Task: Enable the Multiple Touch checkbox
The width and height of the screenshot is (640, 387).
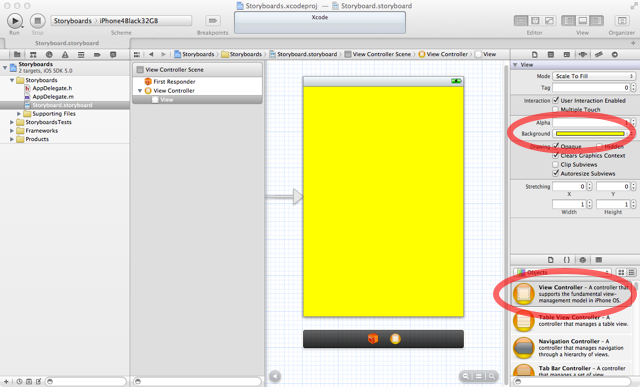Action: tap(556, 109)
